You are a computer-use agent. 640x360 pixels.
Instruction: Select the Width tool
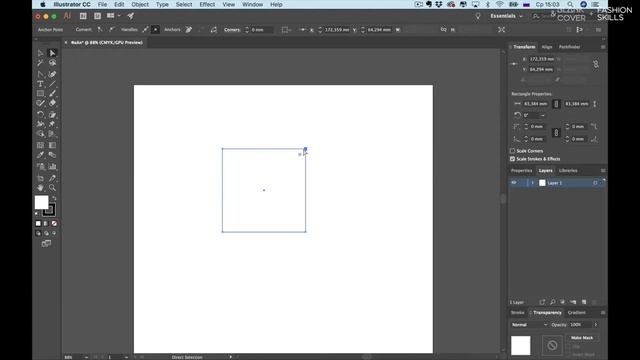point(40,124)
